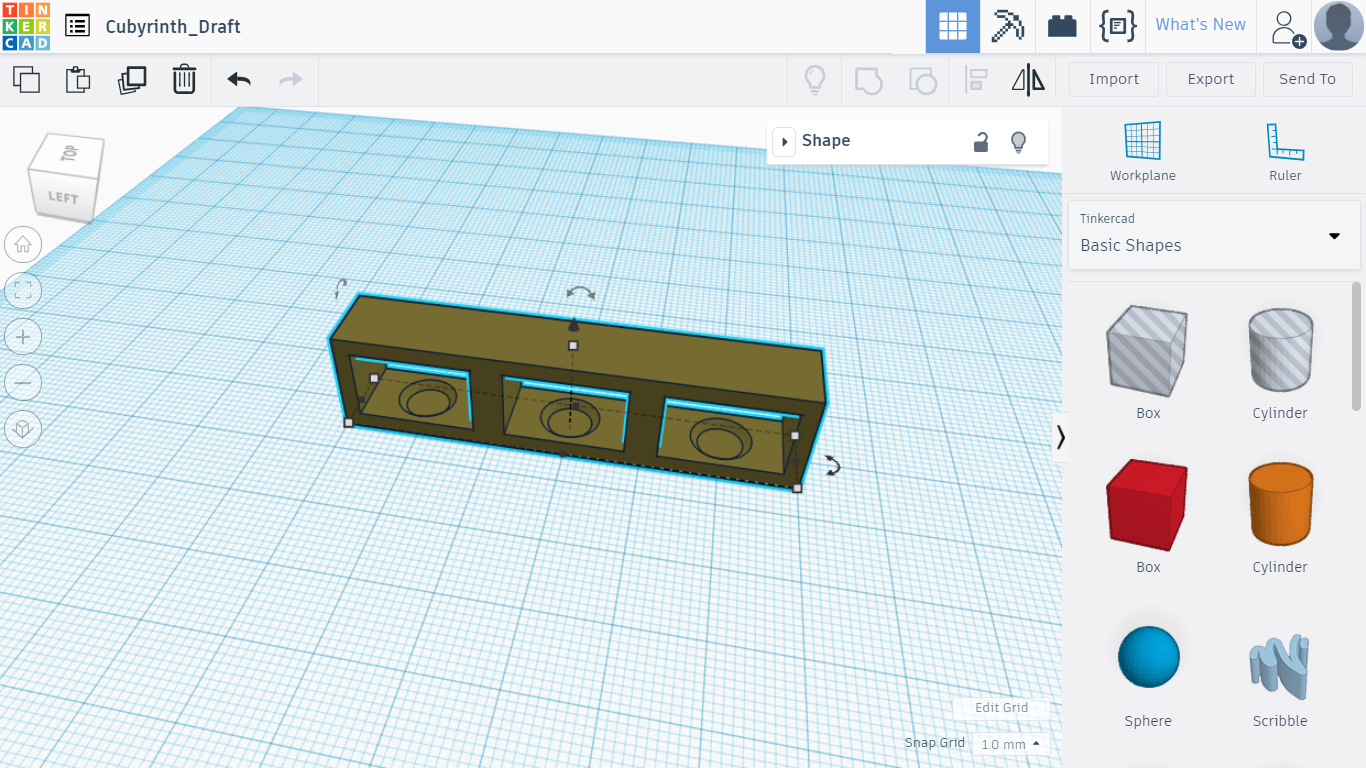
Task: Open the design list icon
Action: [77, 26]
